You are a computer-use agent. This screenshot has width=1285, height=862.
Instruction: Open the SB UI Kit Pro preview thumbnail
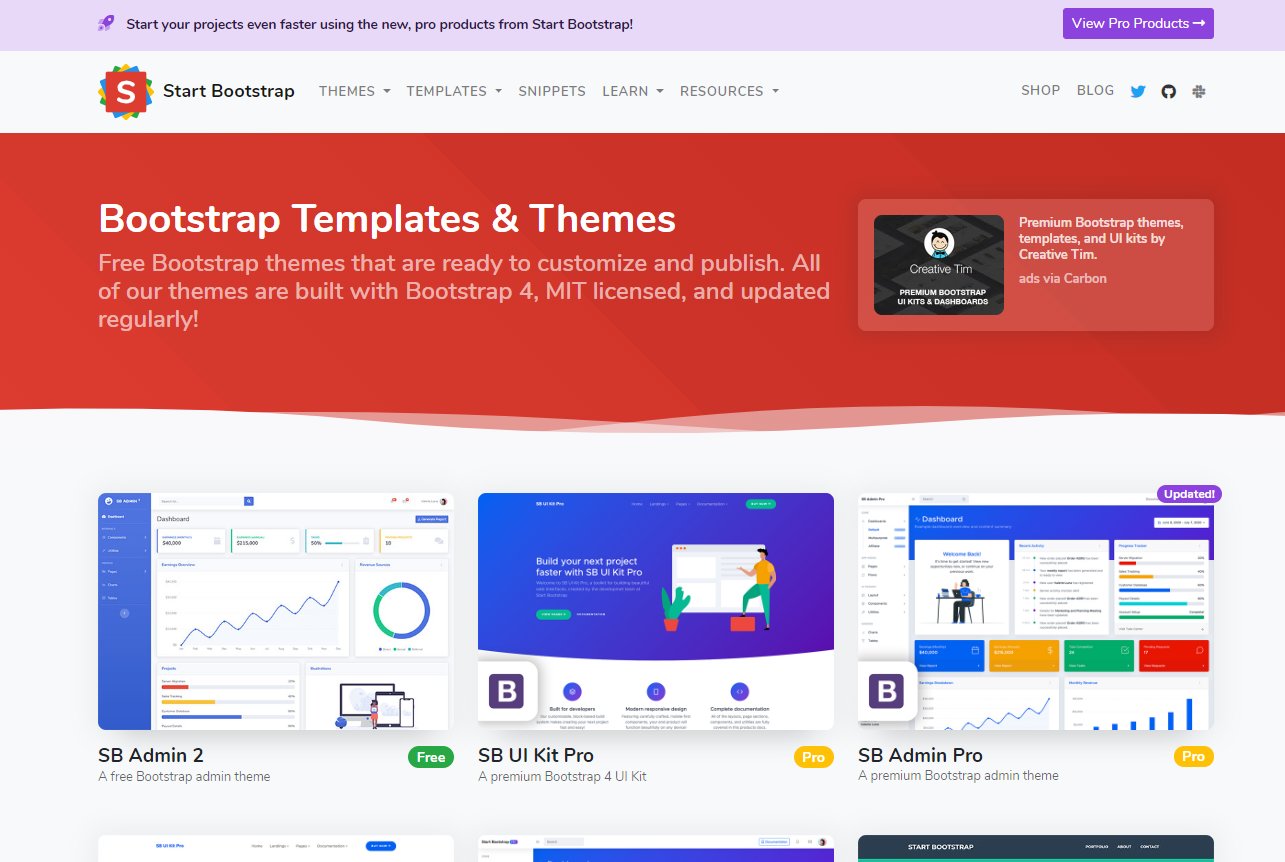656,611
